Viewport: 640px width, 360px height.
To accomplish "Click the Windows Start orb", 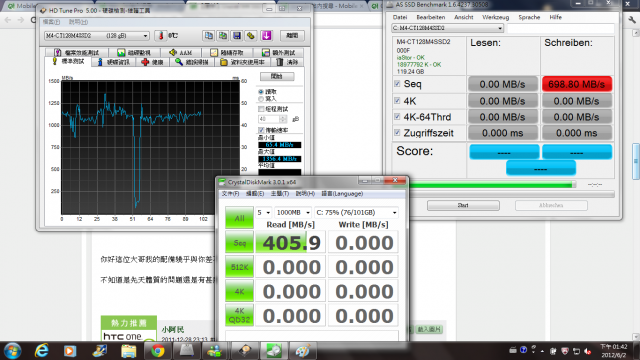I will click(12, 351).
